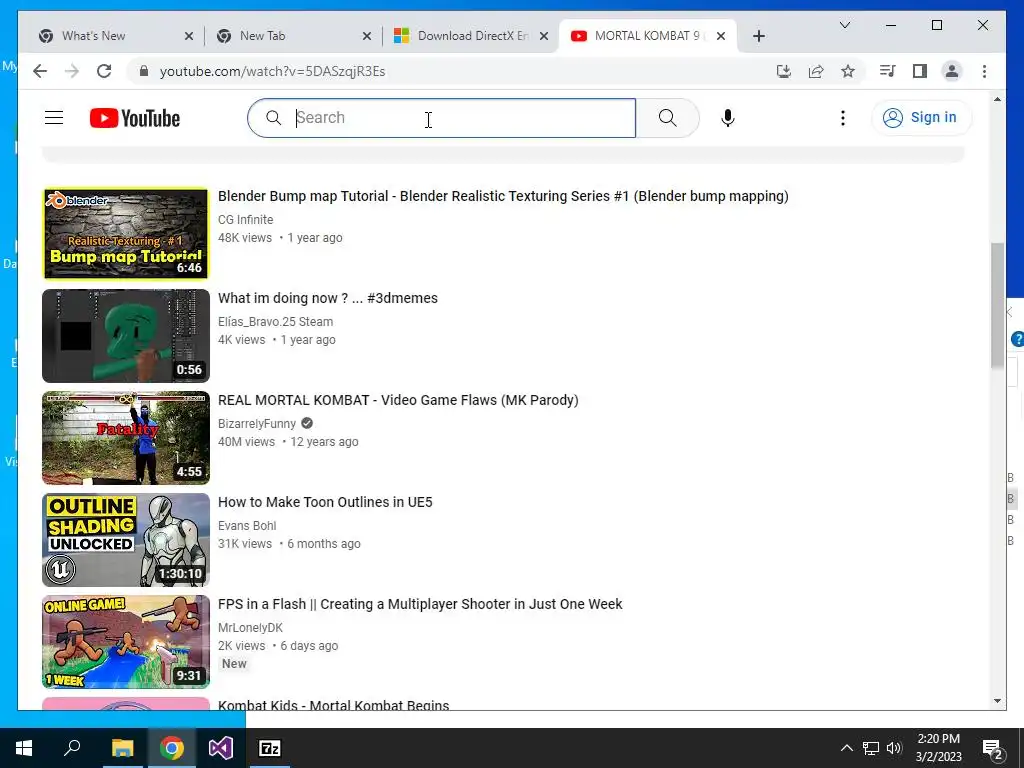
Task: Click the page vertical scrollbar thumb
Action: pyautogui.click(x=997, y=304)
